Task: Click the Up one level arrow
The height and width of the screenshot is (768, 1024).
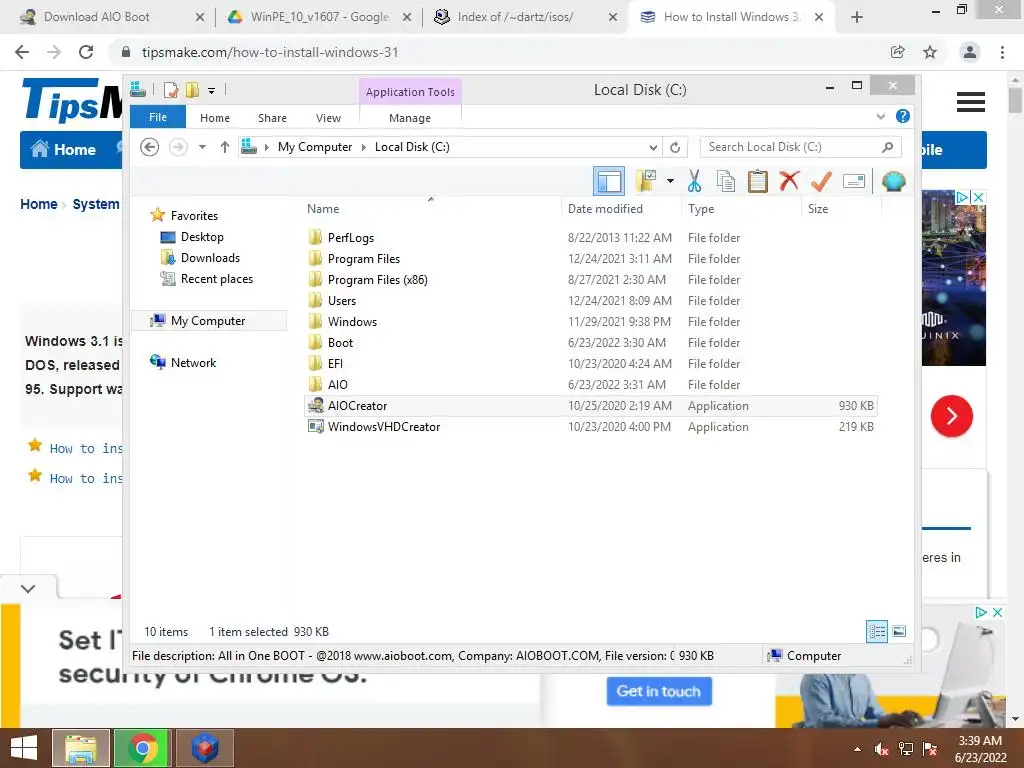Action: [225, 147]
